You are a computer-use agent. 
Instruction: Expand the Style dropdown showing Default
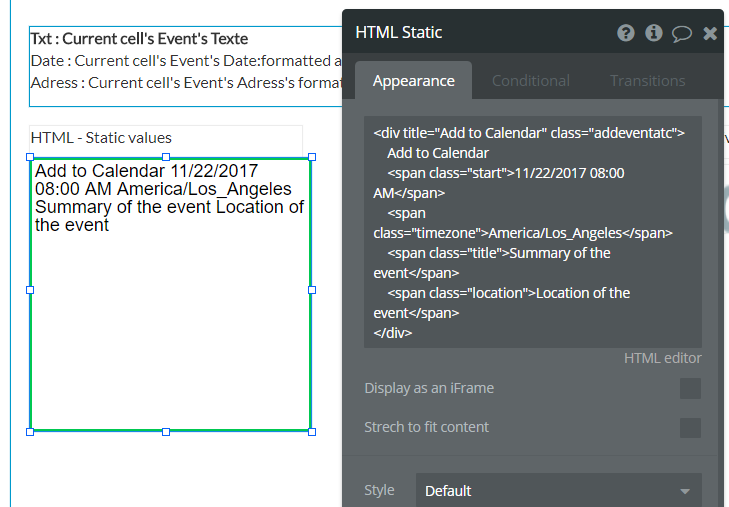click(558, 491)
